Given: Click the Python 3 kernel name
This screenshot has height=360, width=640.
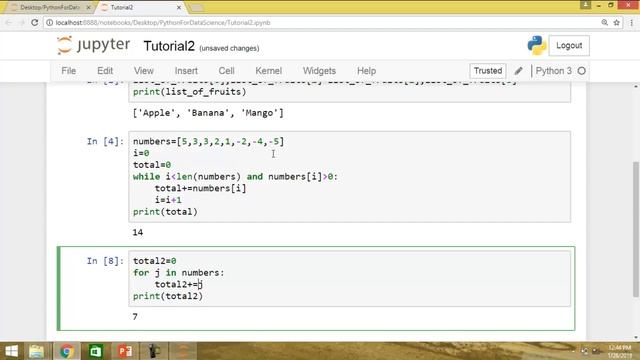Looking at the screenshot, I should (x=553, y=71).
